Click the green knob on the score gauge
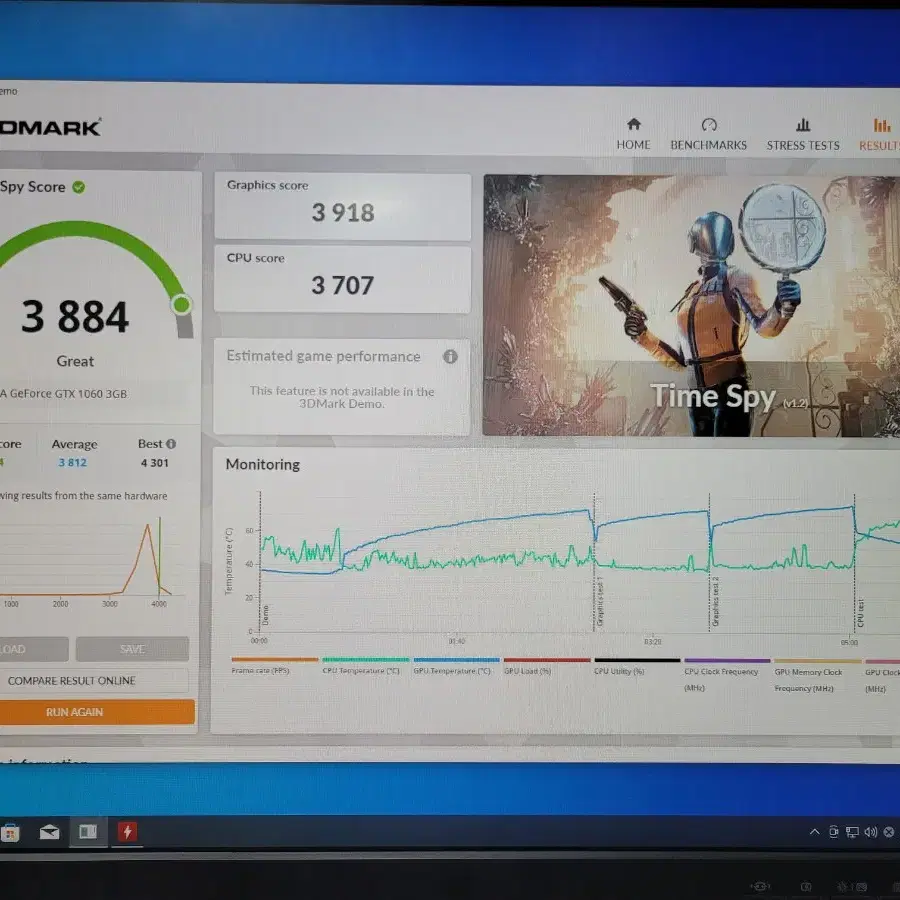 [x=181, y=304]
